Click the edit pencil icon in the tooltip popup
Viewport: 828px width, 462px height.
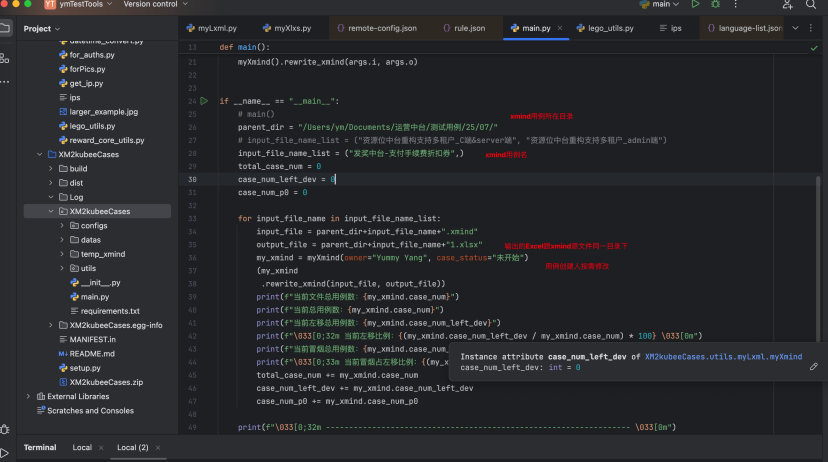click(813, 367)
